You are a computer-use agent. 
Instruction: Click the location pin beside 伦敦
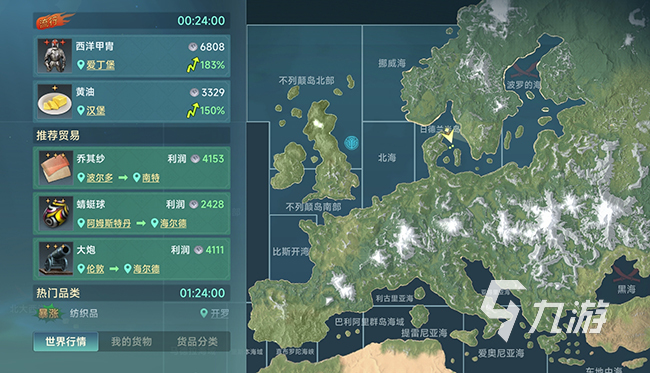point(81,269)
